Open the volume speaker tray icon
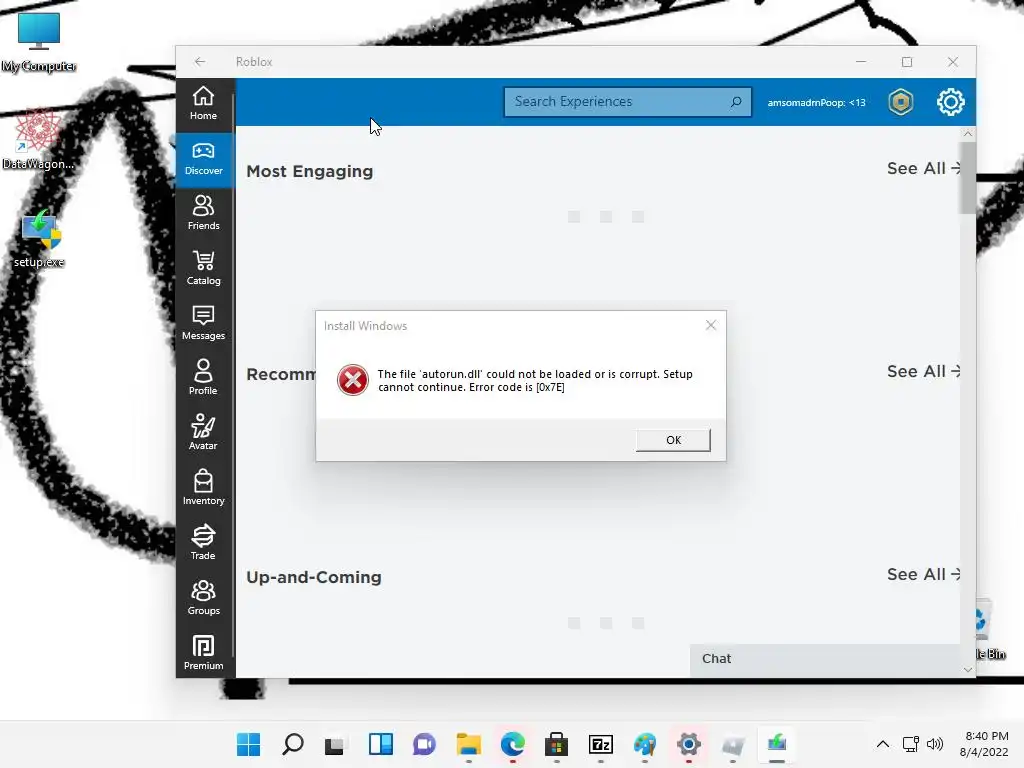The width and height of the screenshot is (1024, 768). click(x=935, y=744)
